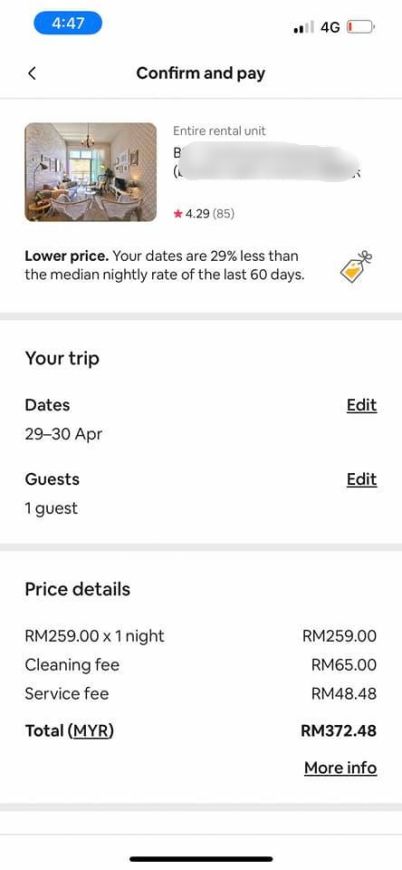
Task: Tap the Confirm and pay title
Action: coord(201,73)
